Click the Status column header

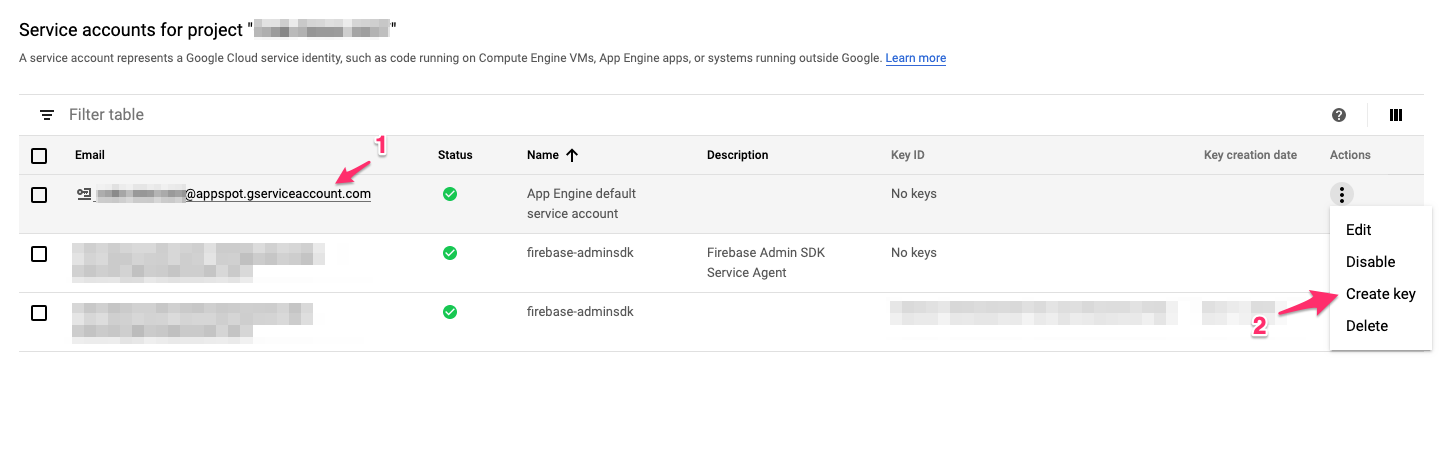(455, 155)
